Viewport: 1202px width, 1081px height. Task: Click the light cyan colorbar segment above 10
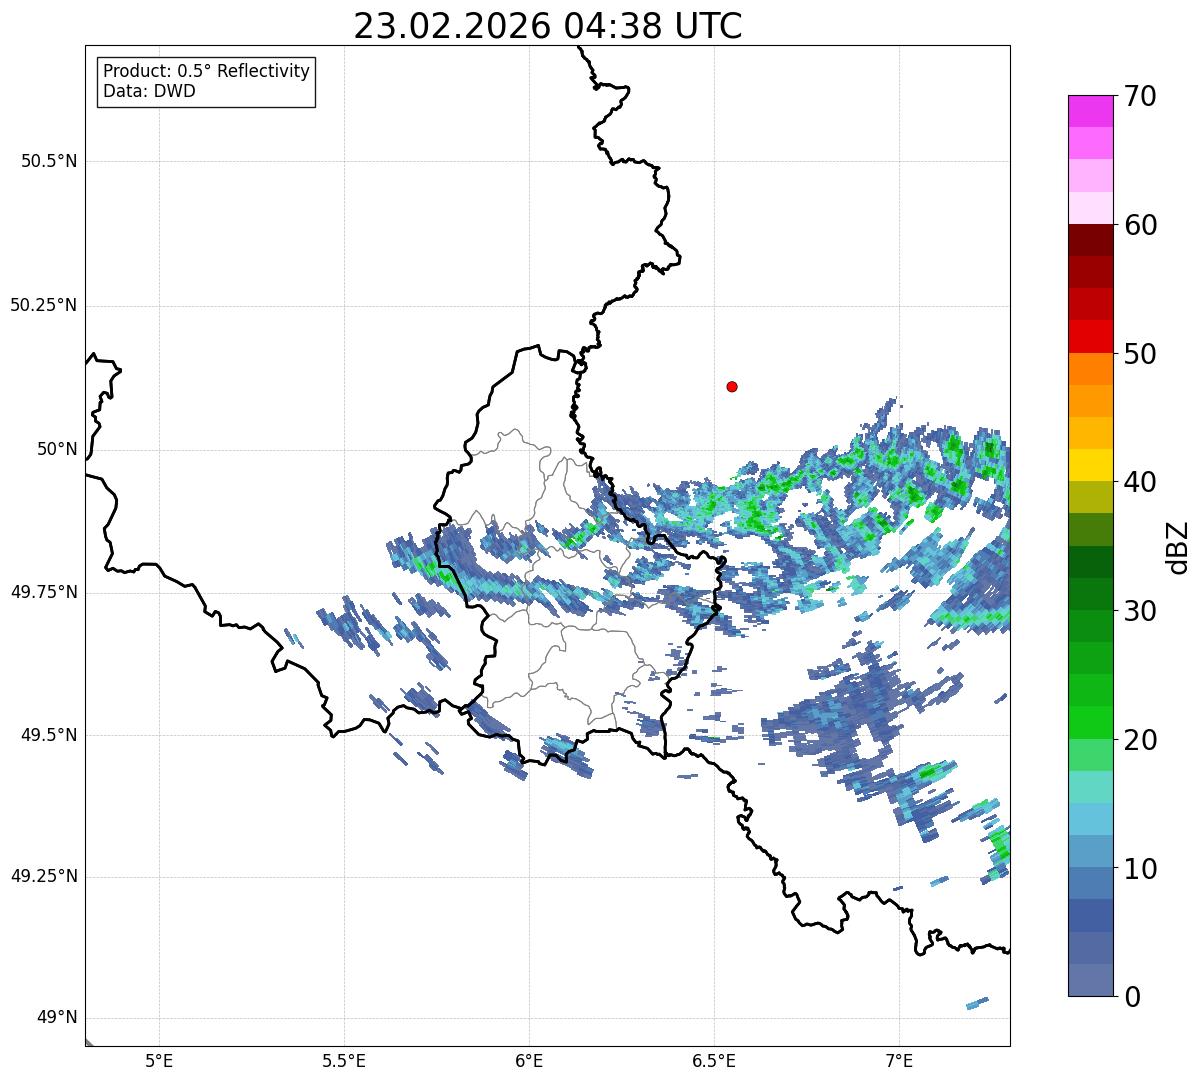1090,819
